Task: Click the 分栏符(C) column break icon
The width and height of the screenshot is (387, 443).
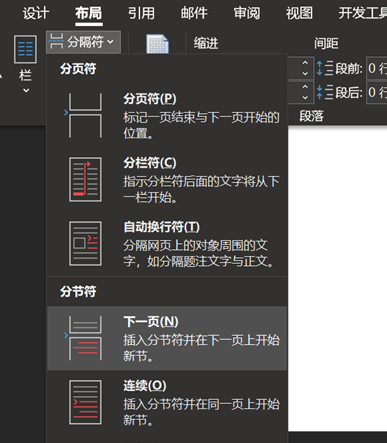Action: [x=85, y=179]
